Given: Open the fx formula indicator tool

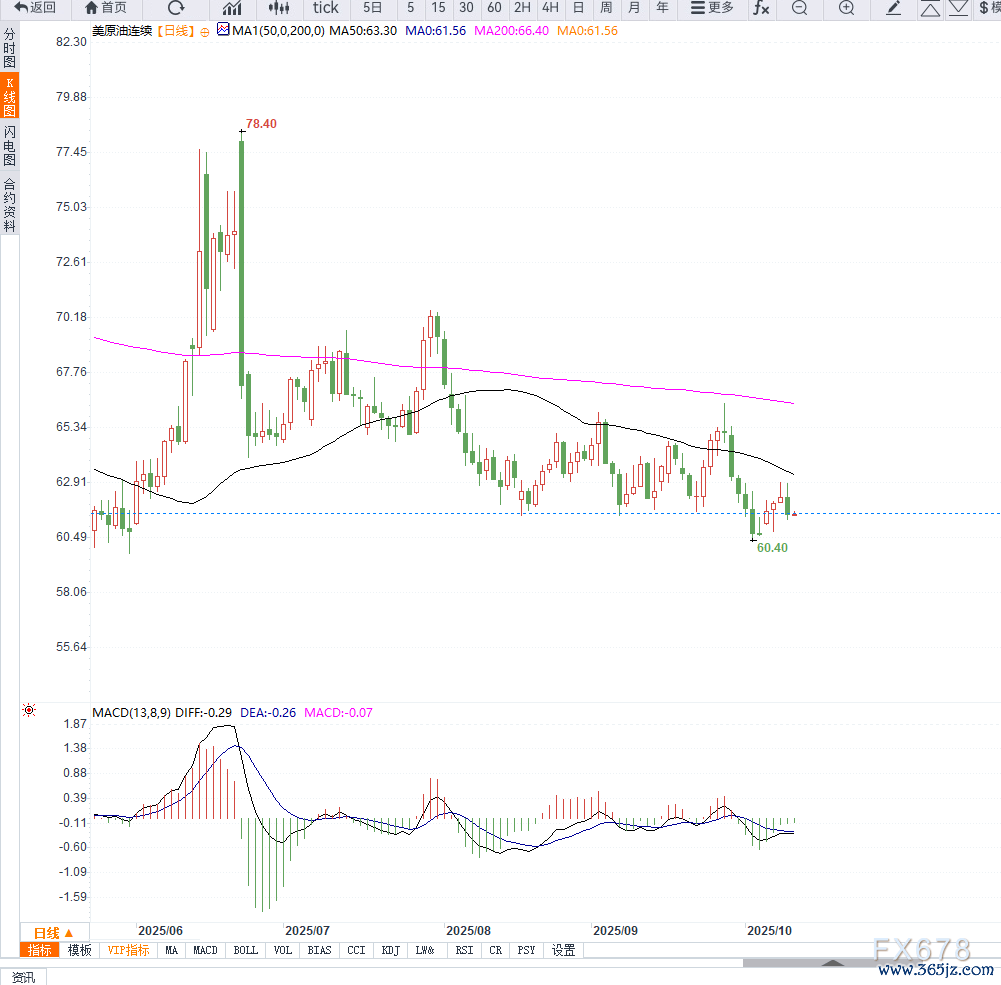Looking at the screenshot, I should [761, 8].
